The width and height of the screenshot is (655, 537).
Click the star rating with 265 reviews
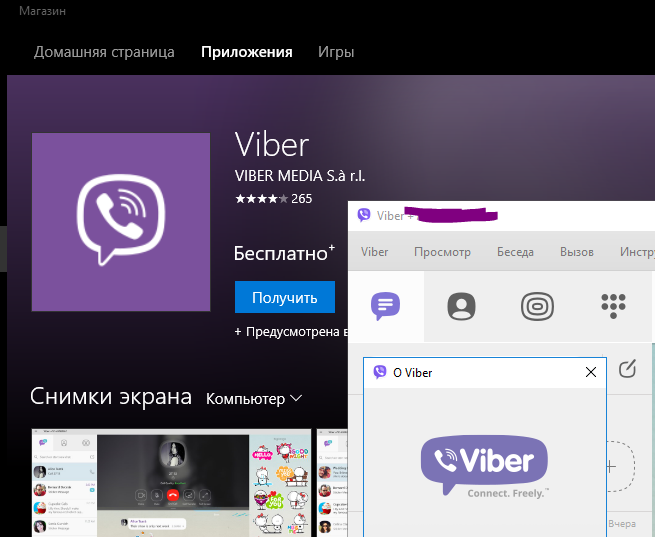[x=273, y=198]
